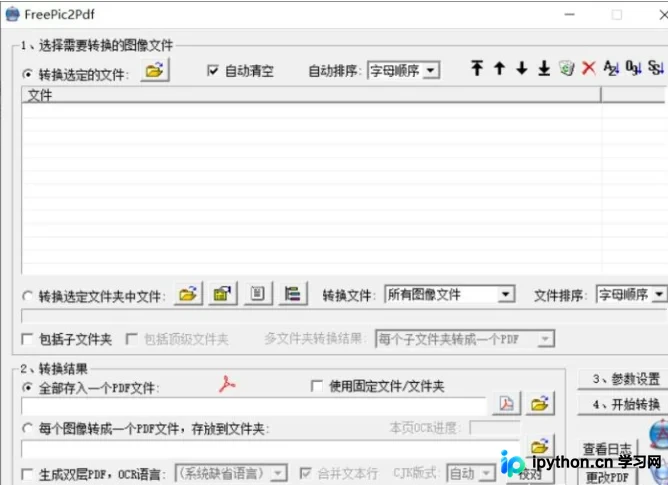668x485 pixels.
Task: Open 3、参数设置
Action: coord(625,378)
